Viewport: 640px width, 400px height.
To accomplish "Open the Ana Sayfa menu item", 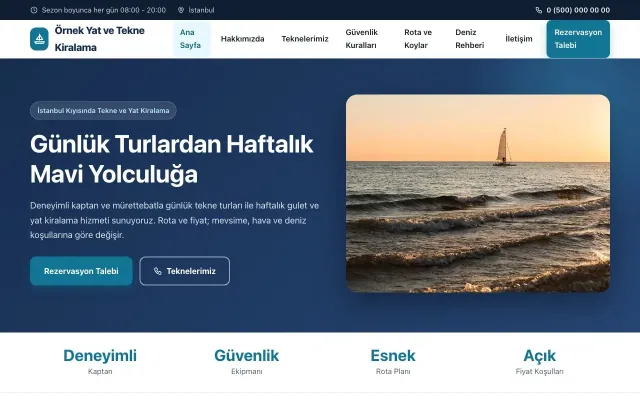I will 191,39.
